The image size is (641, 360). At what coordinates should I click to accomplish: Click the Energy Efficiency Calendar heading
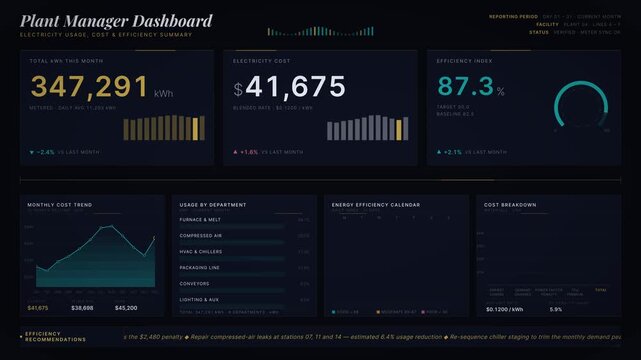coord(376,205)
